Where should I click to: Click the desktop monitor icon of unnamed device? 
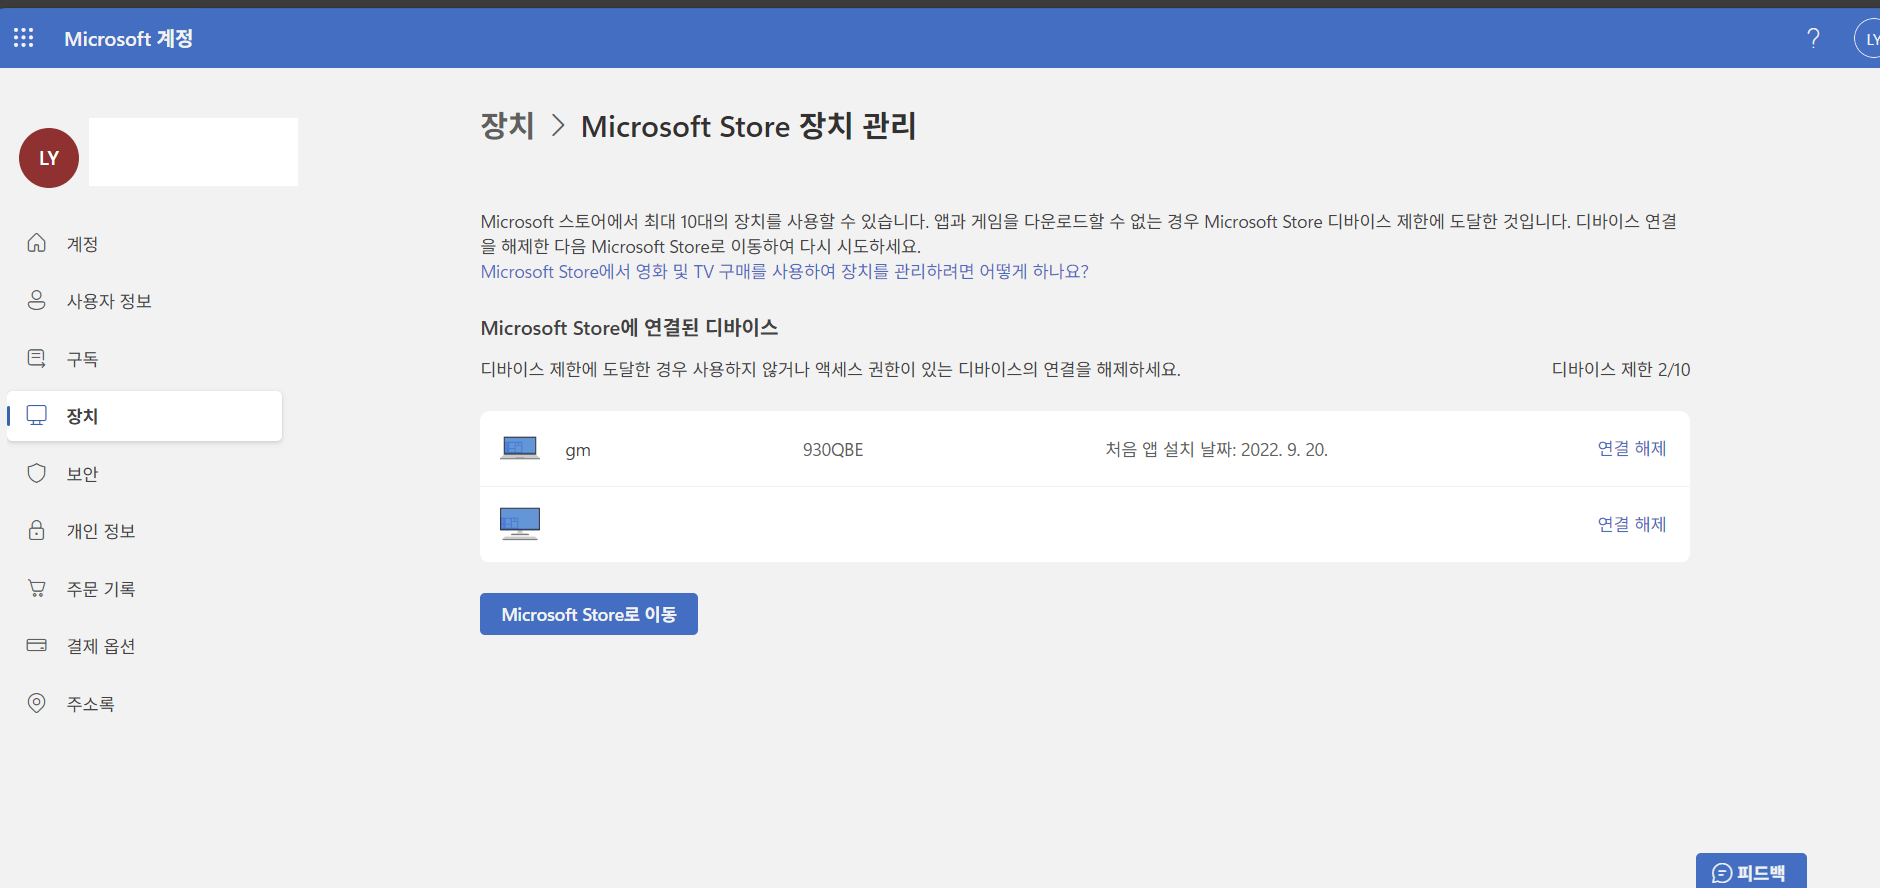coord(520,523)
